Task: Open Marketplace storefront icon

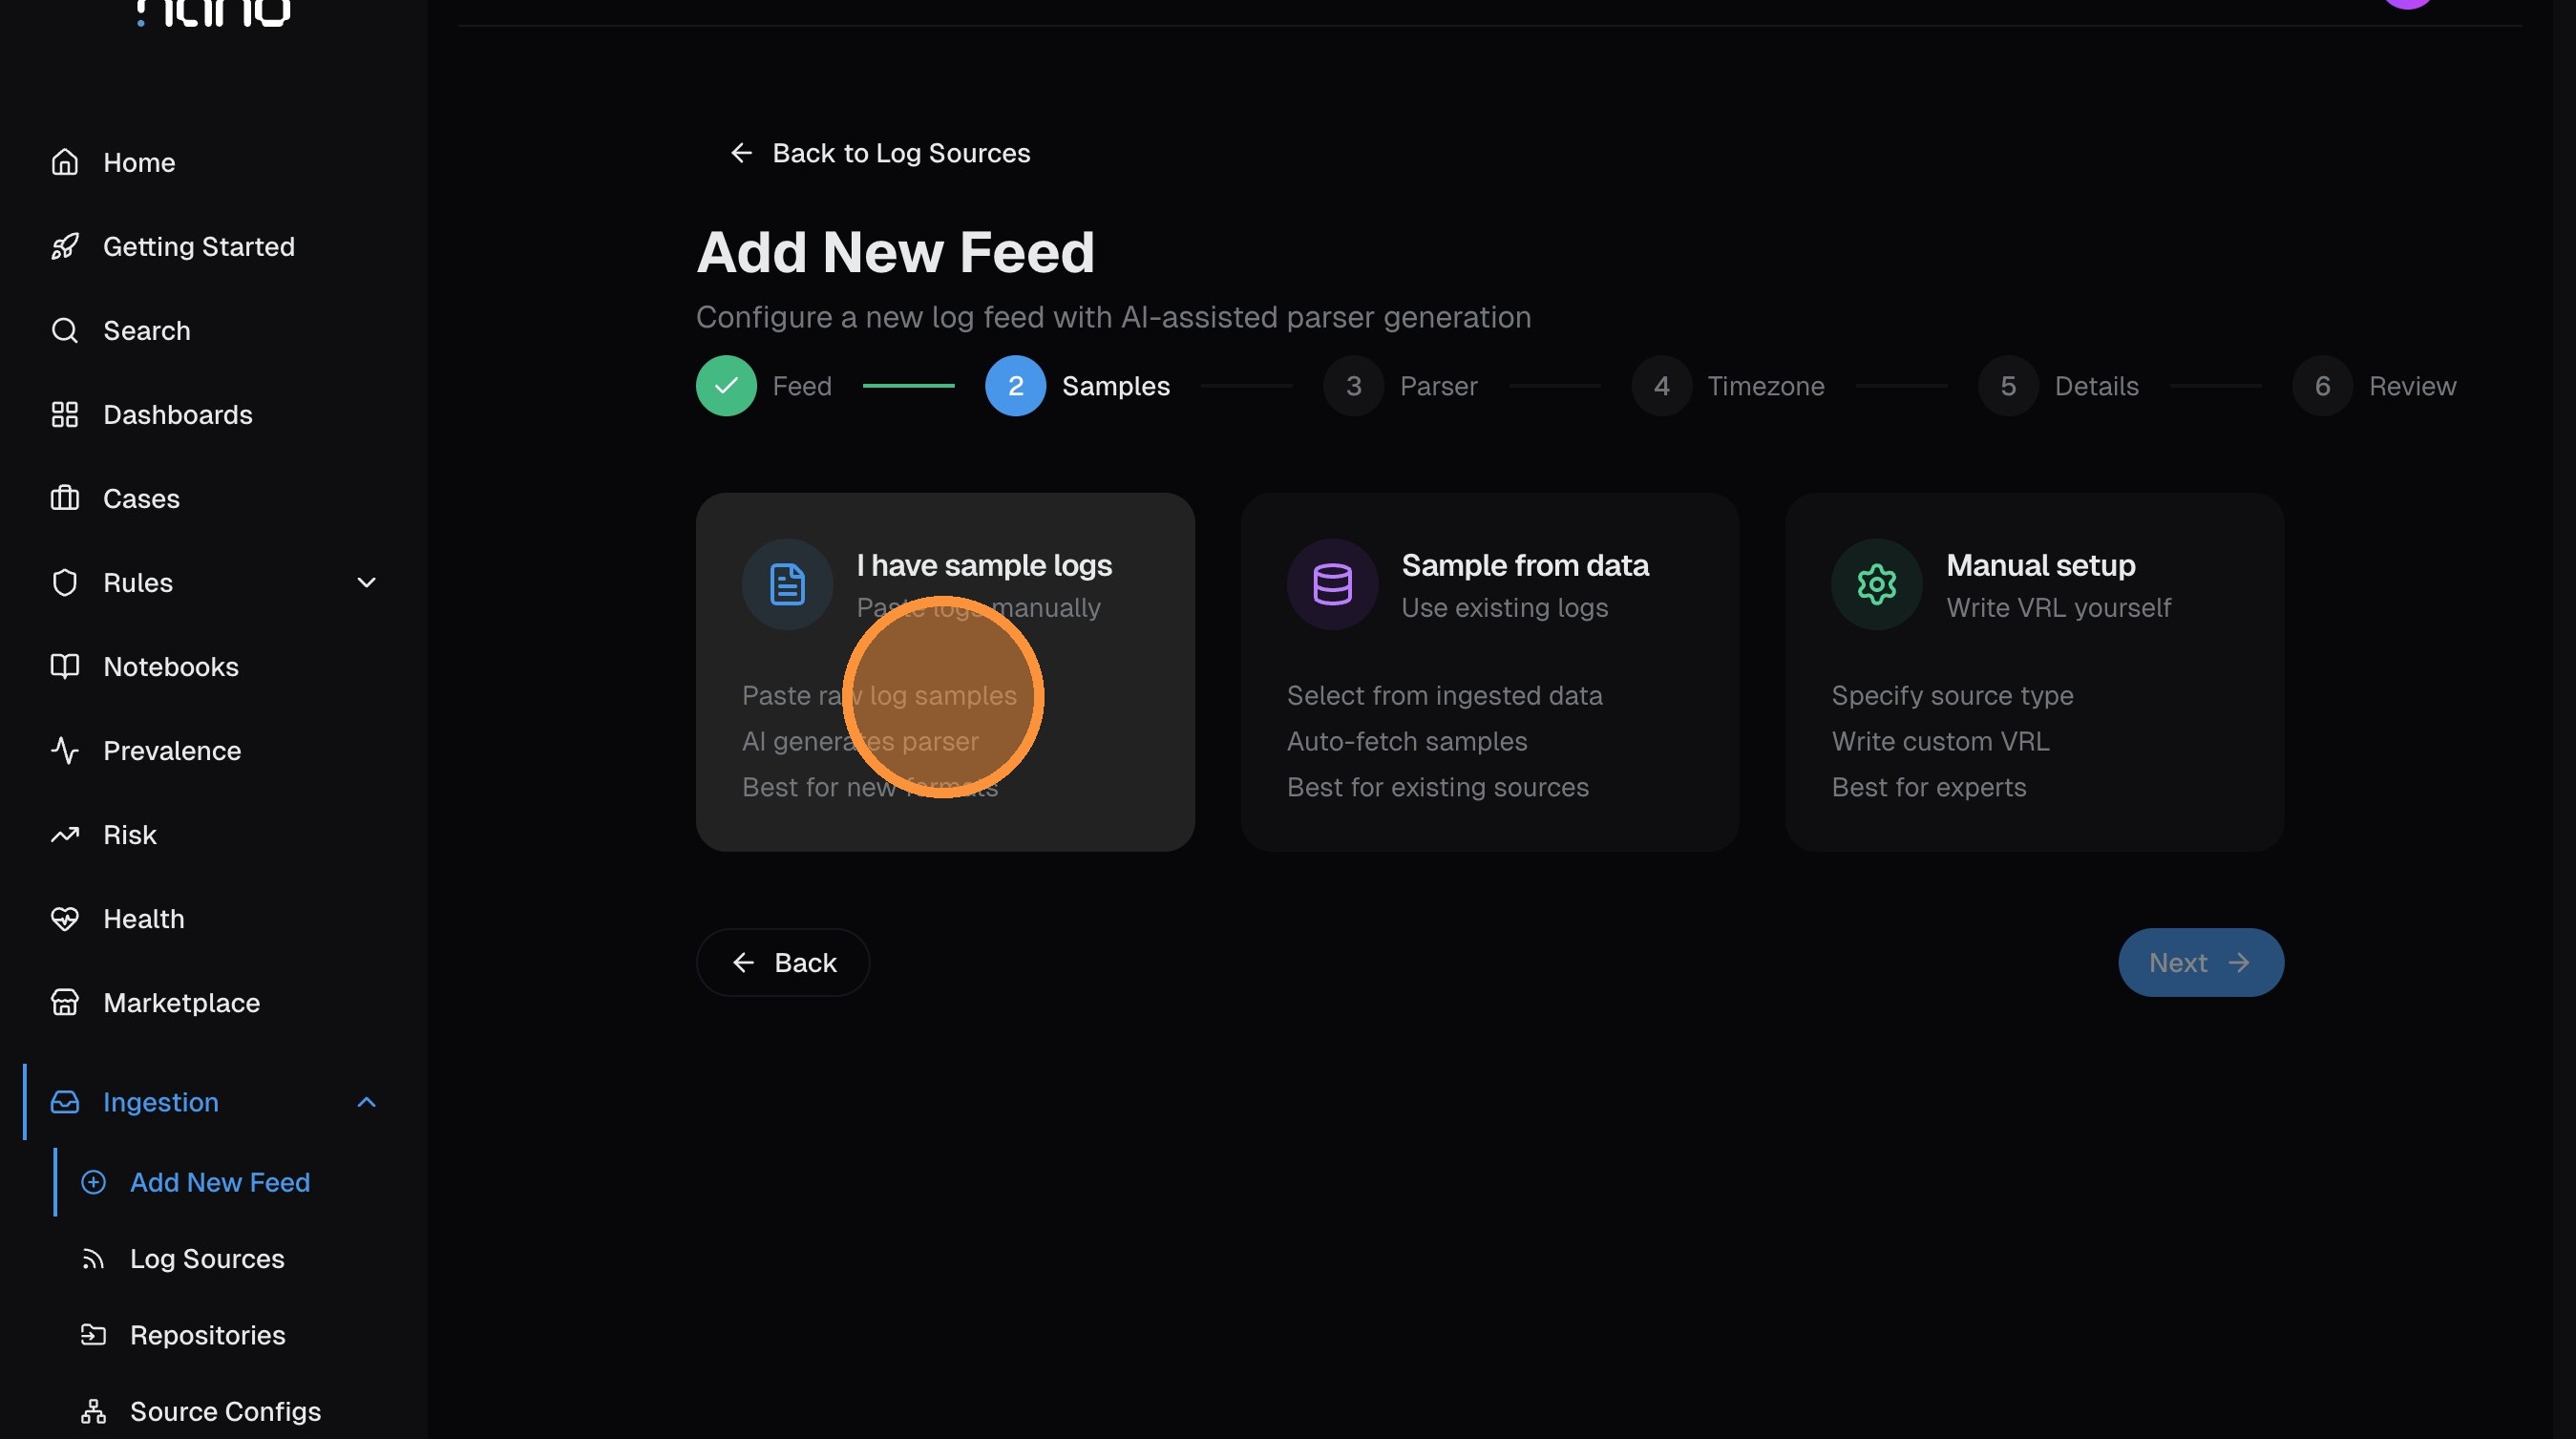Action: point(65,1002)
